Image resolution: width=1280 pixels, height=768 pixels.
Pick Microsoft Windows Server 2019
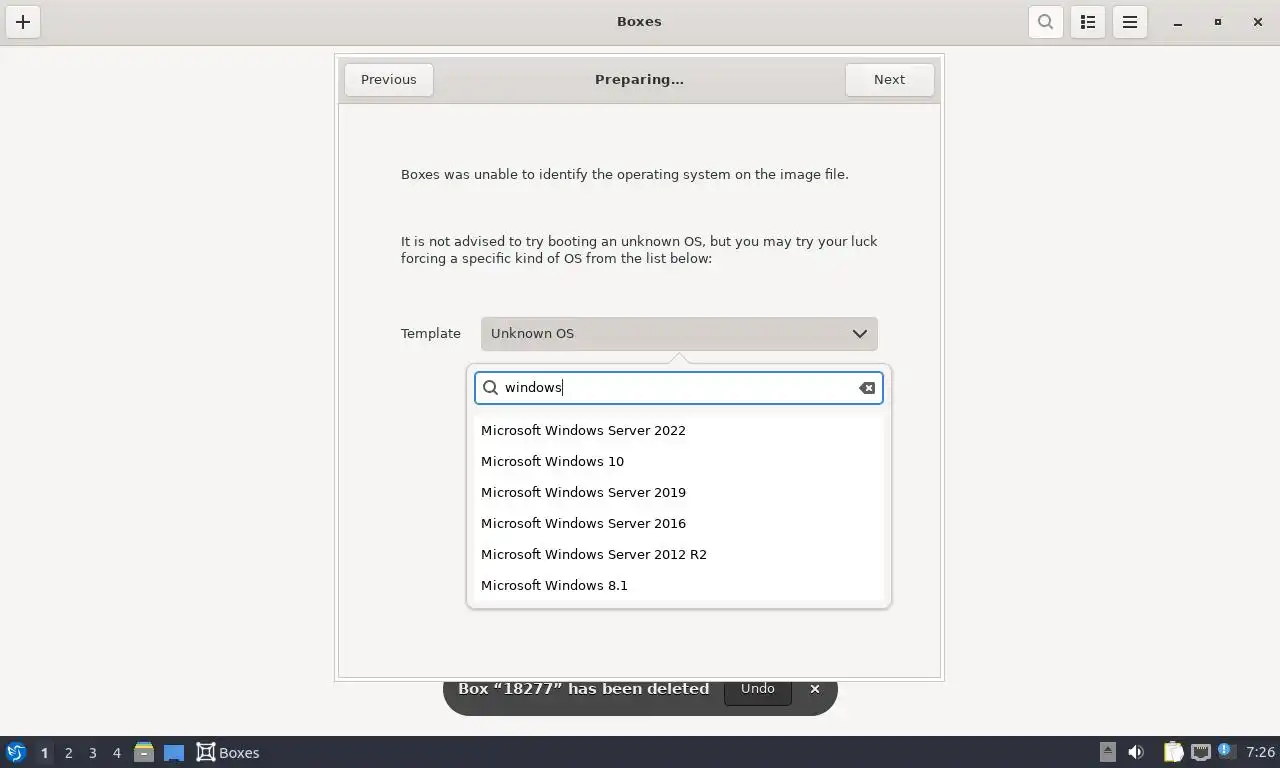pyautogui.click(x=679, y=493)
